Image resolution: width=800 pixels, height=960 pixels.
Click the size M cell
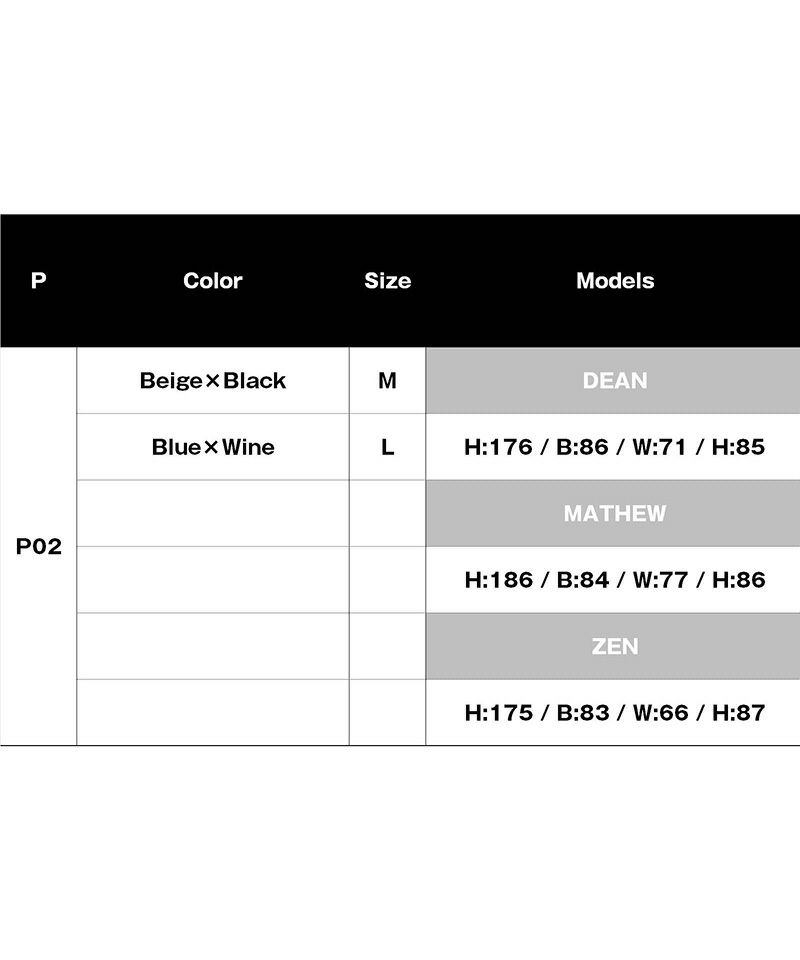pos(387,381)
